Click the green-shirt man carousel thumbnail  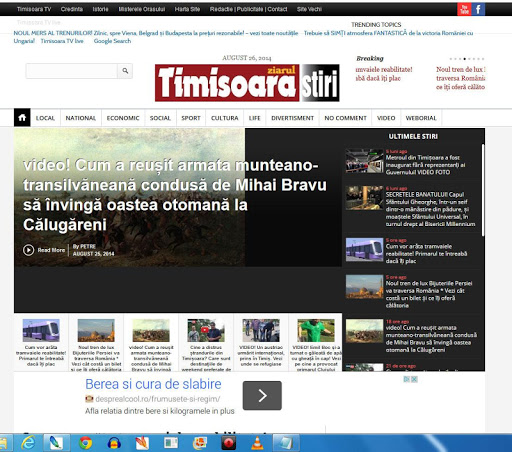coord(316,330)
